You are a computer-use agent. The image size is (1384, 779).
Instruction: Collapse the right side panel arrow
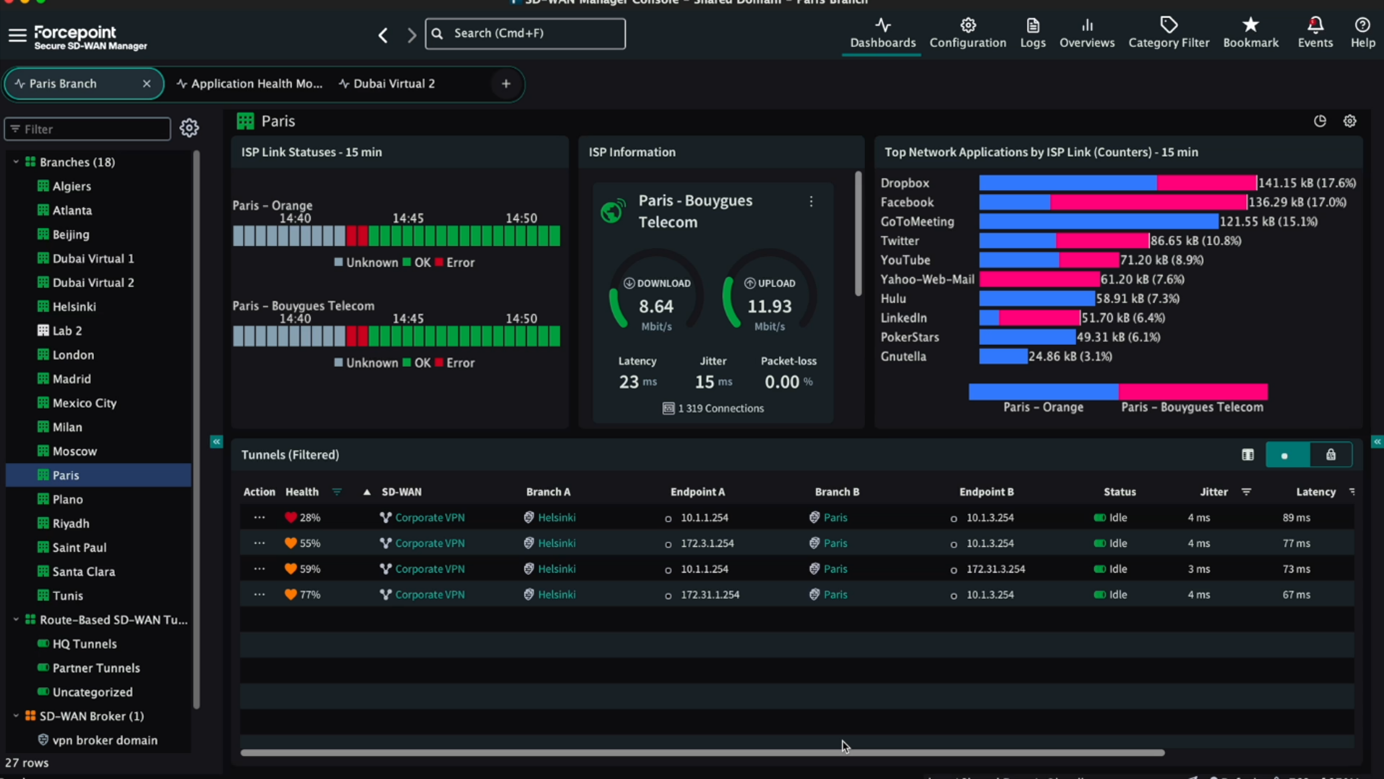tap(1377, 441)
